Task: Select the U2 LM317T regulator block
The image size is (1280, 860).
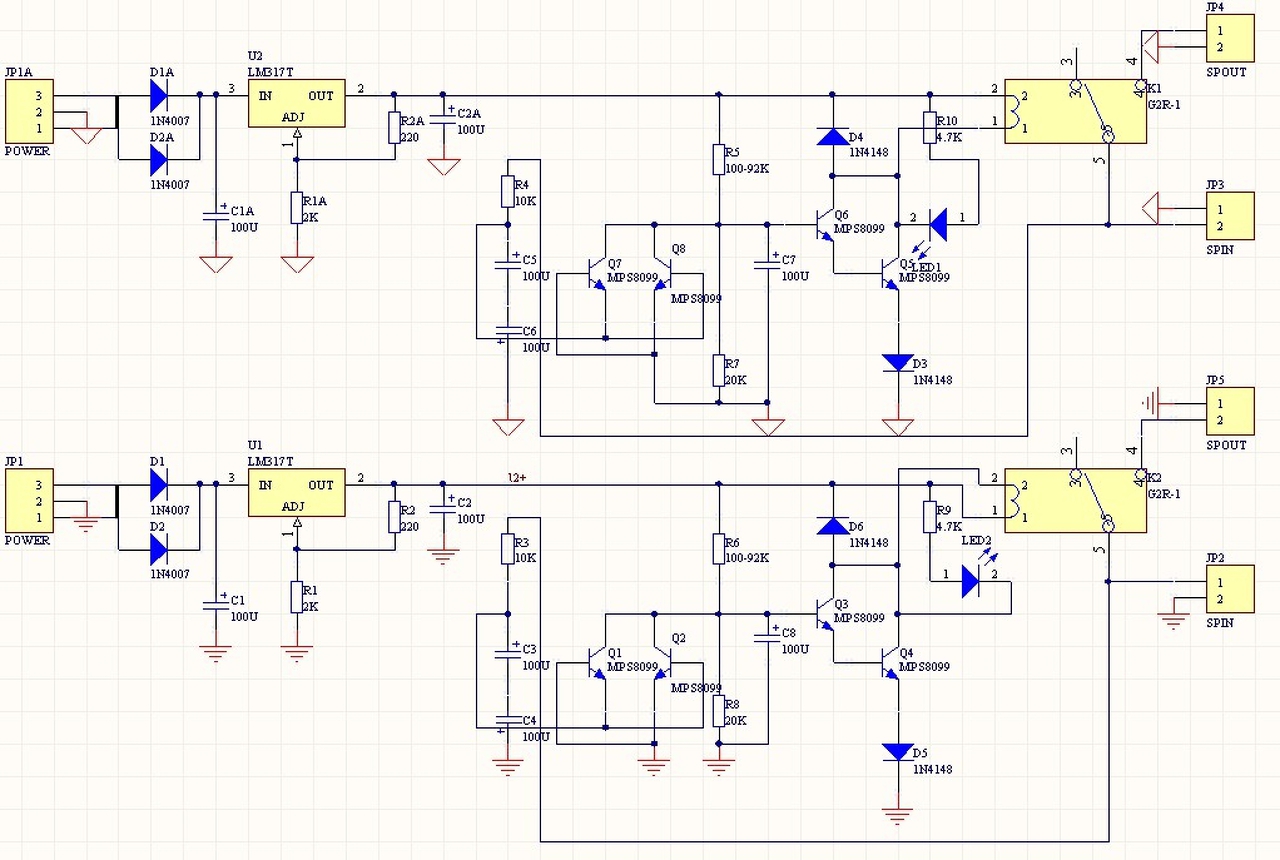Action: coord(297,103)
